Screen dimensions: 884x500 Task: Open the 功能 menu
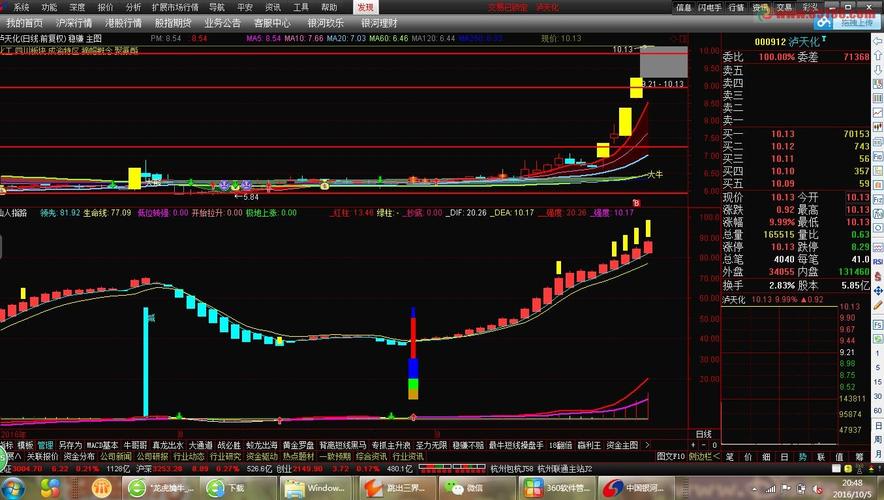pos(49,7)
